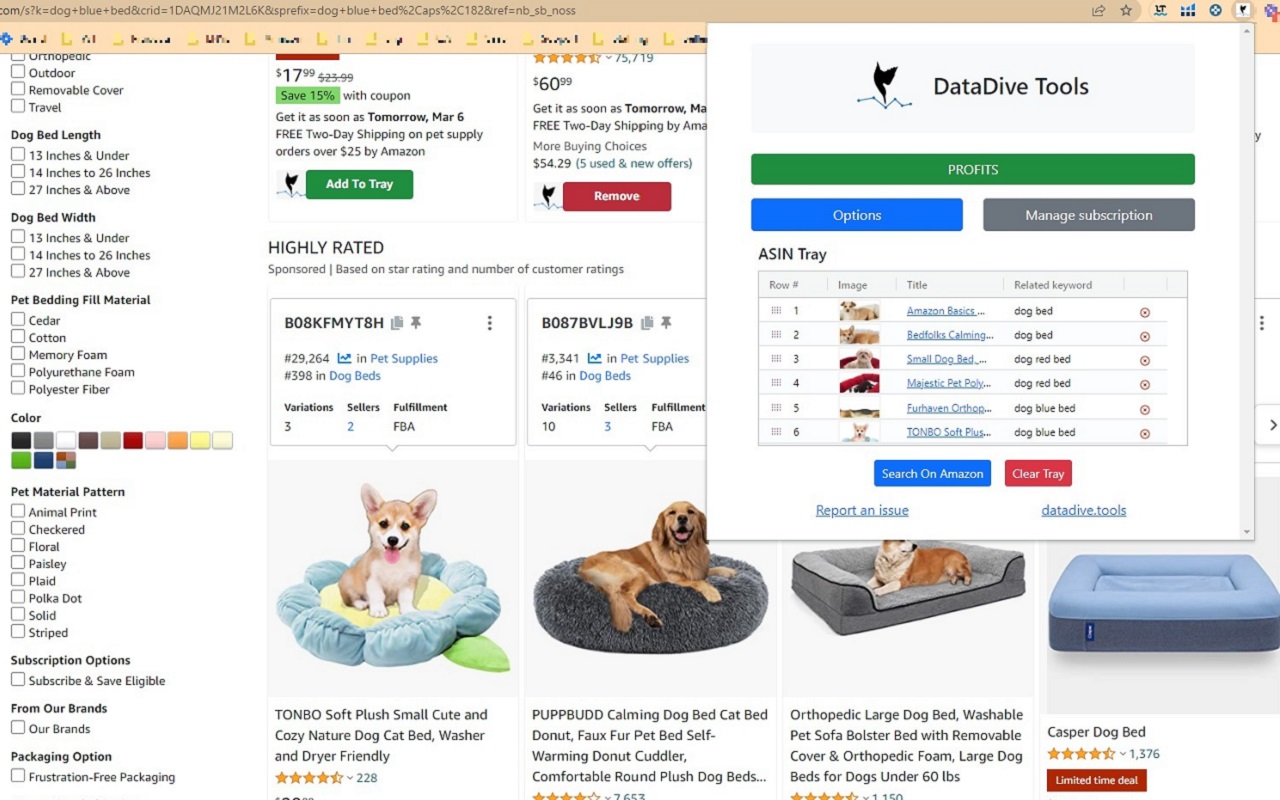Enable the Subscribe & Save Eligible checkbox

click(x=18, y=680)
